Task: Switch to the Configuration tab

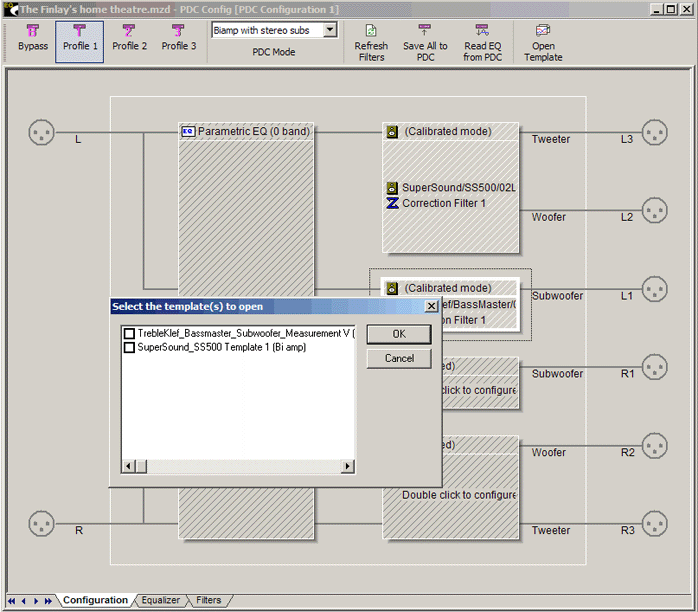Action: (x=95, y=600)
